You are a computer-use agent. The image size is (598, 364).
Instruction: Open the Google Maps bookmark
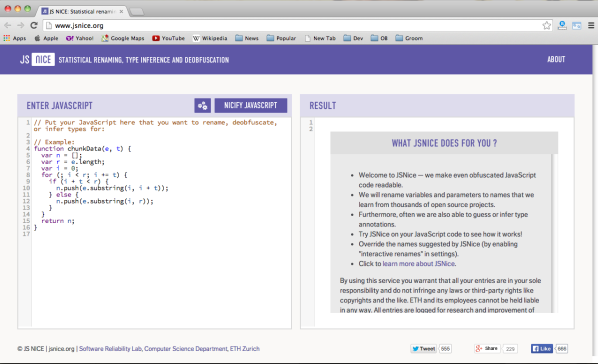123,38
